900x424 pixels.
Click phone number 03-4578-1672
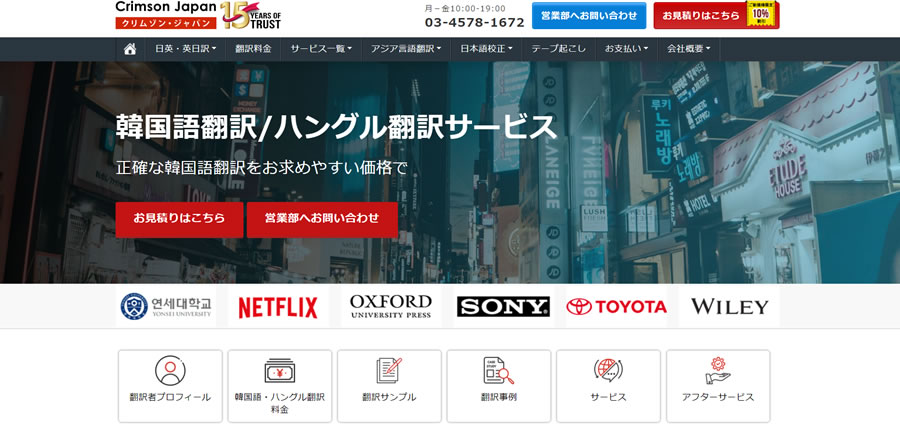474,22
